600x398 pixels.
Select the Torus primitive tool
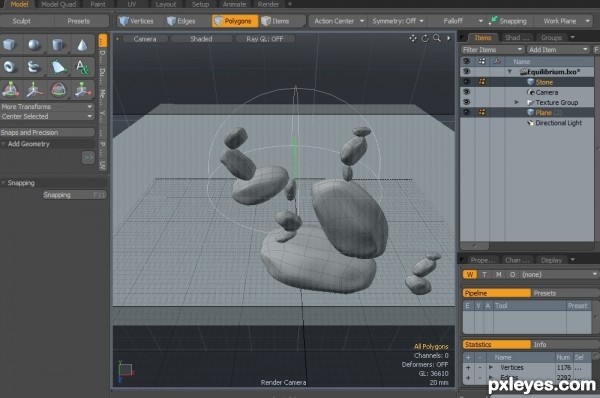coord(10,67)
